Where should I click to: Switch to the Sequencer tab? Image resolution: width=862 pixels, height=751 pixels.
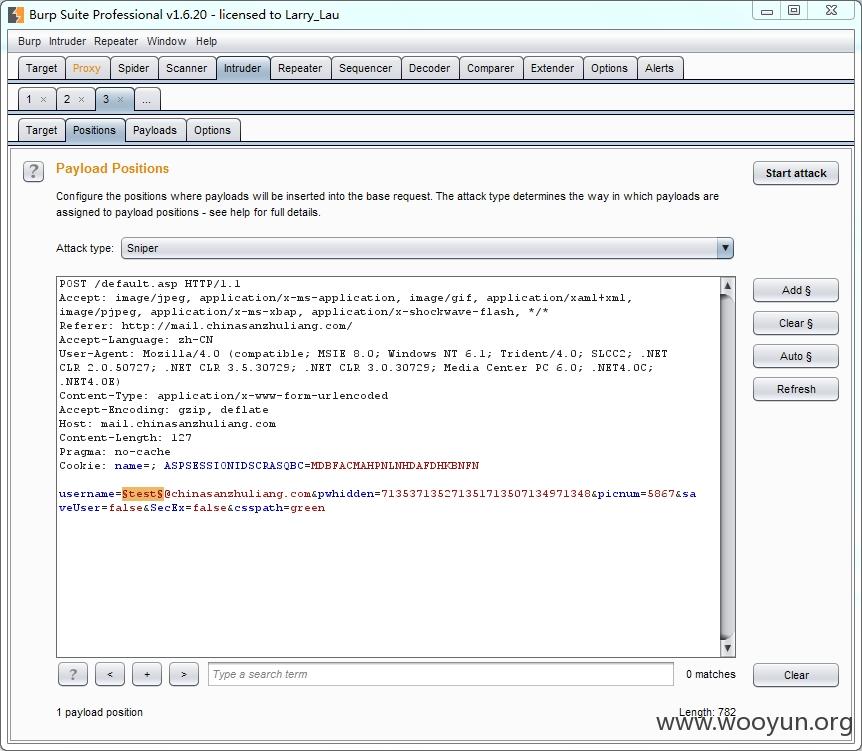[366, 68]
